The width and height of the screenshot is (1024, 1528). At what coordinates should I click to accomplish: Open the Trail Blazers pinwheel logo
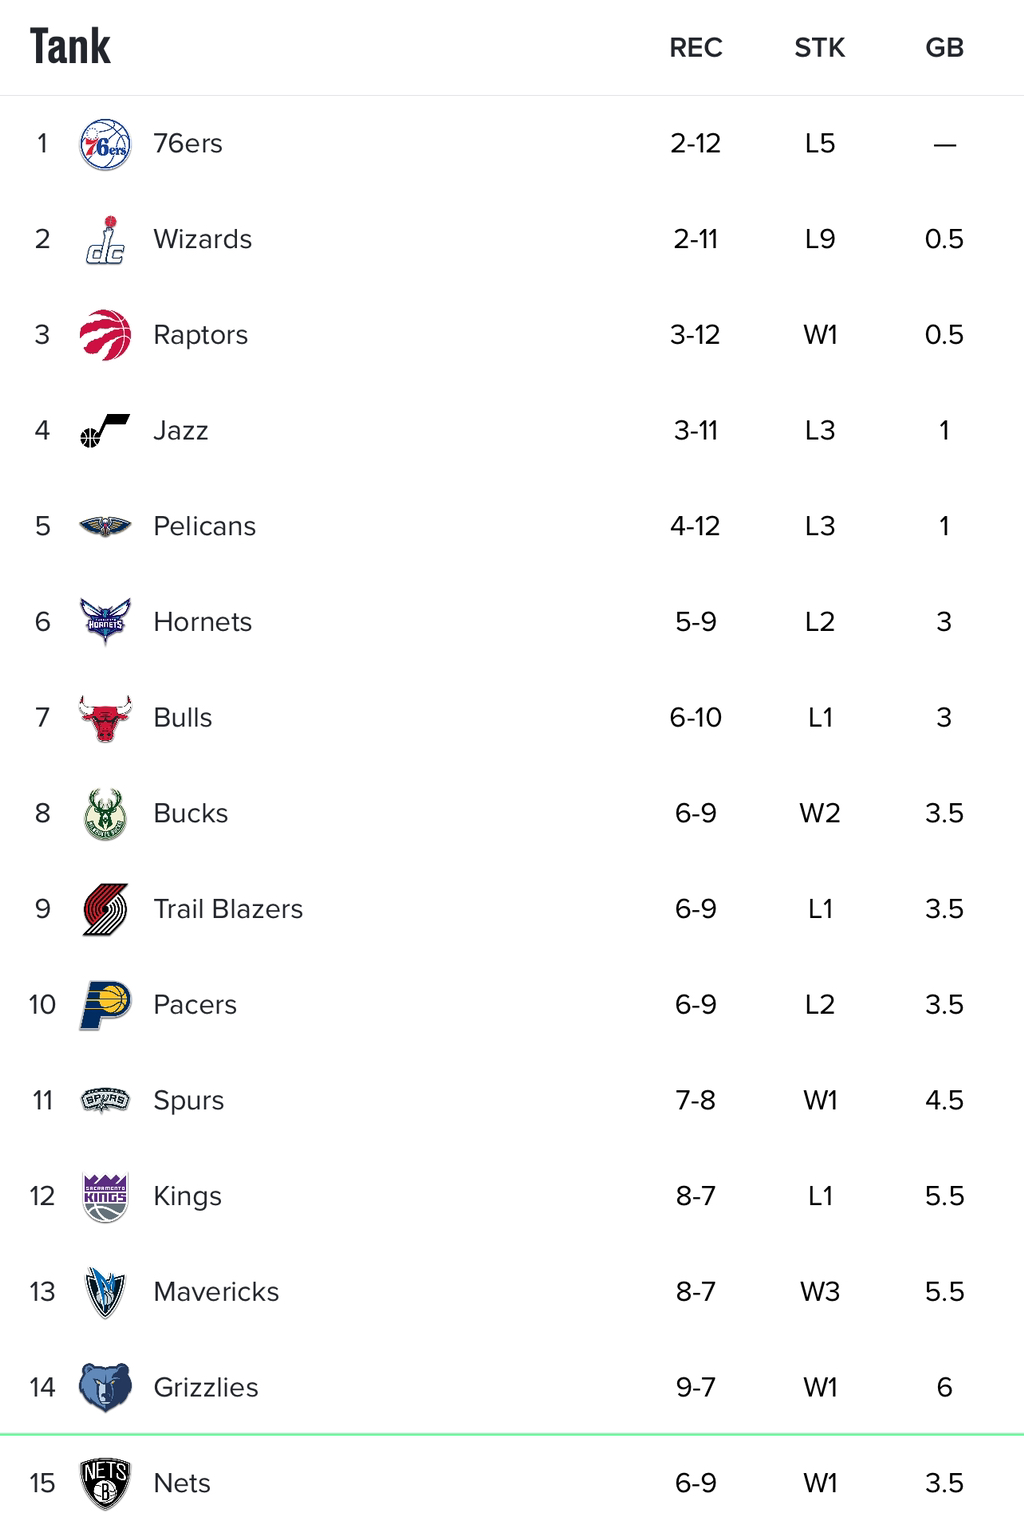pyautogui.click(x=105, y=909)
